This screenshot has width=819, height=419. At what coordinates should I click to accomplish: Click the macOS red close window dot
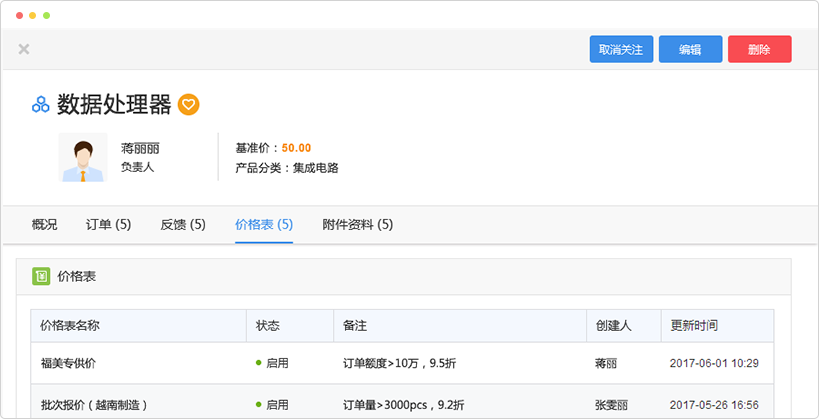(x=18, y=16)
